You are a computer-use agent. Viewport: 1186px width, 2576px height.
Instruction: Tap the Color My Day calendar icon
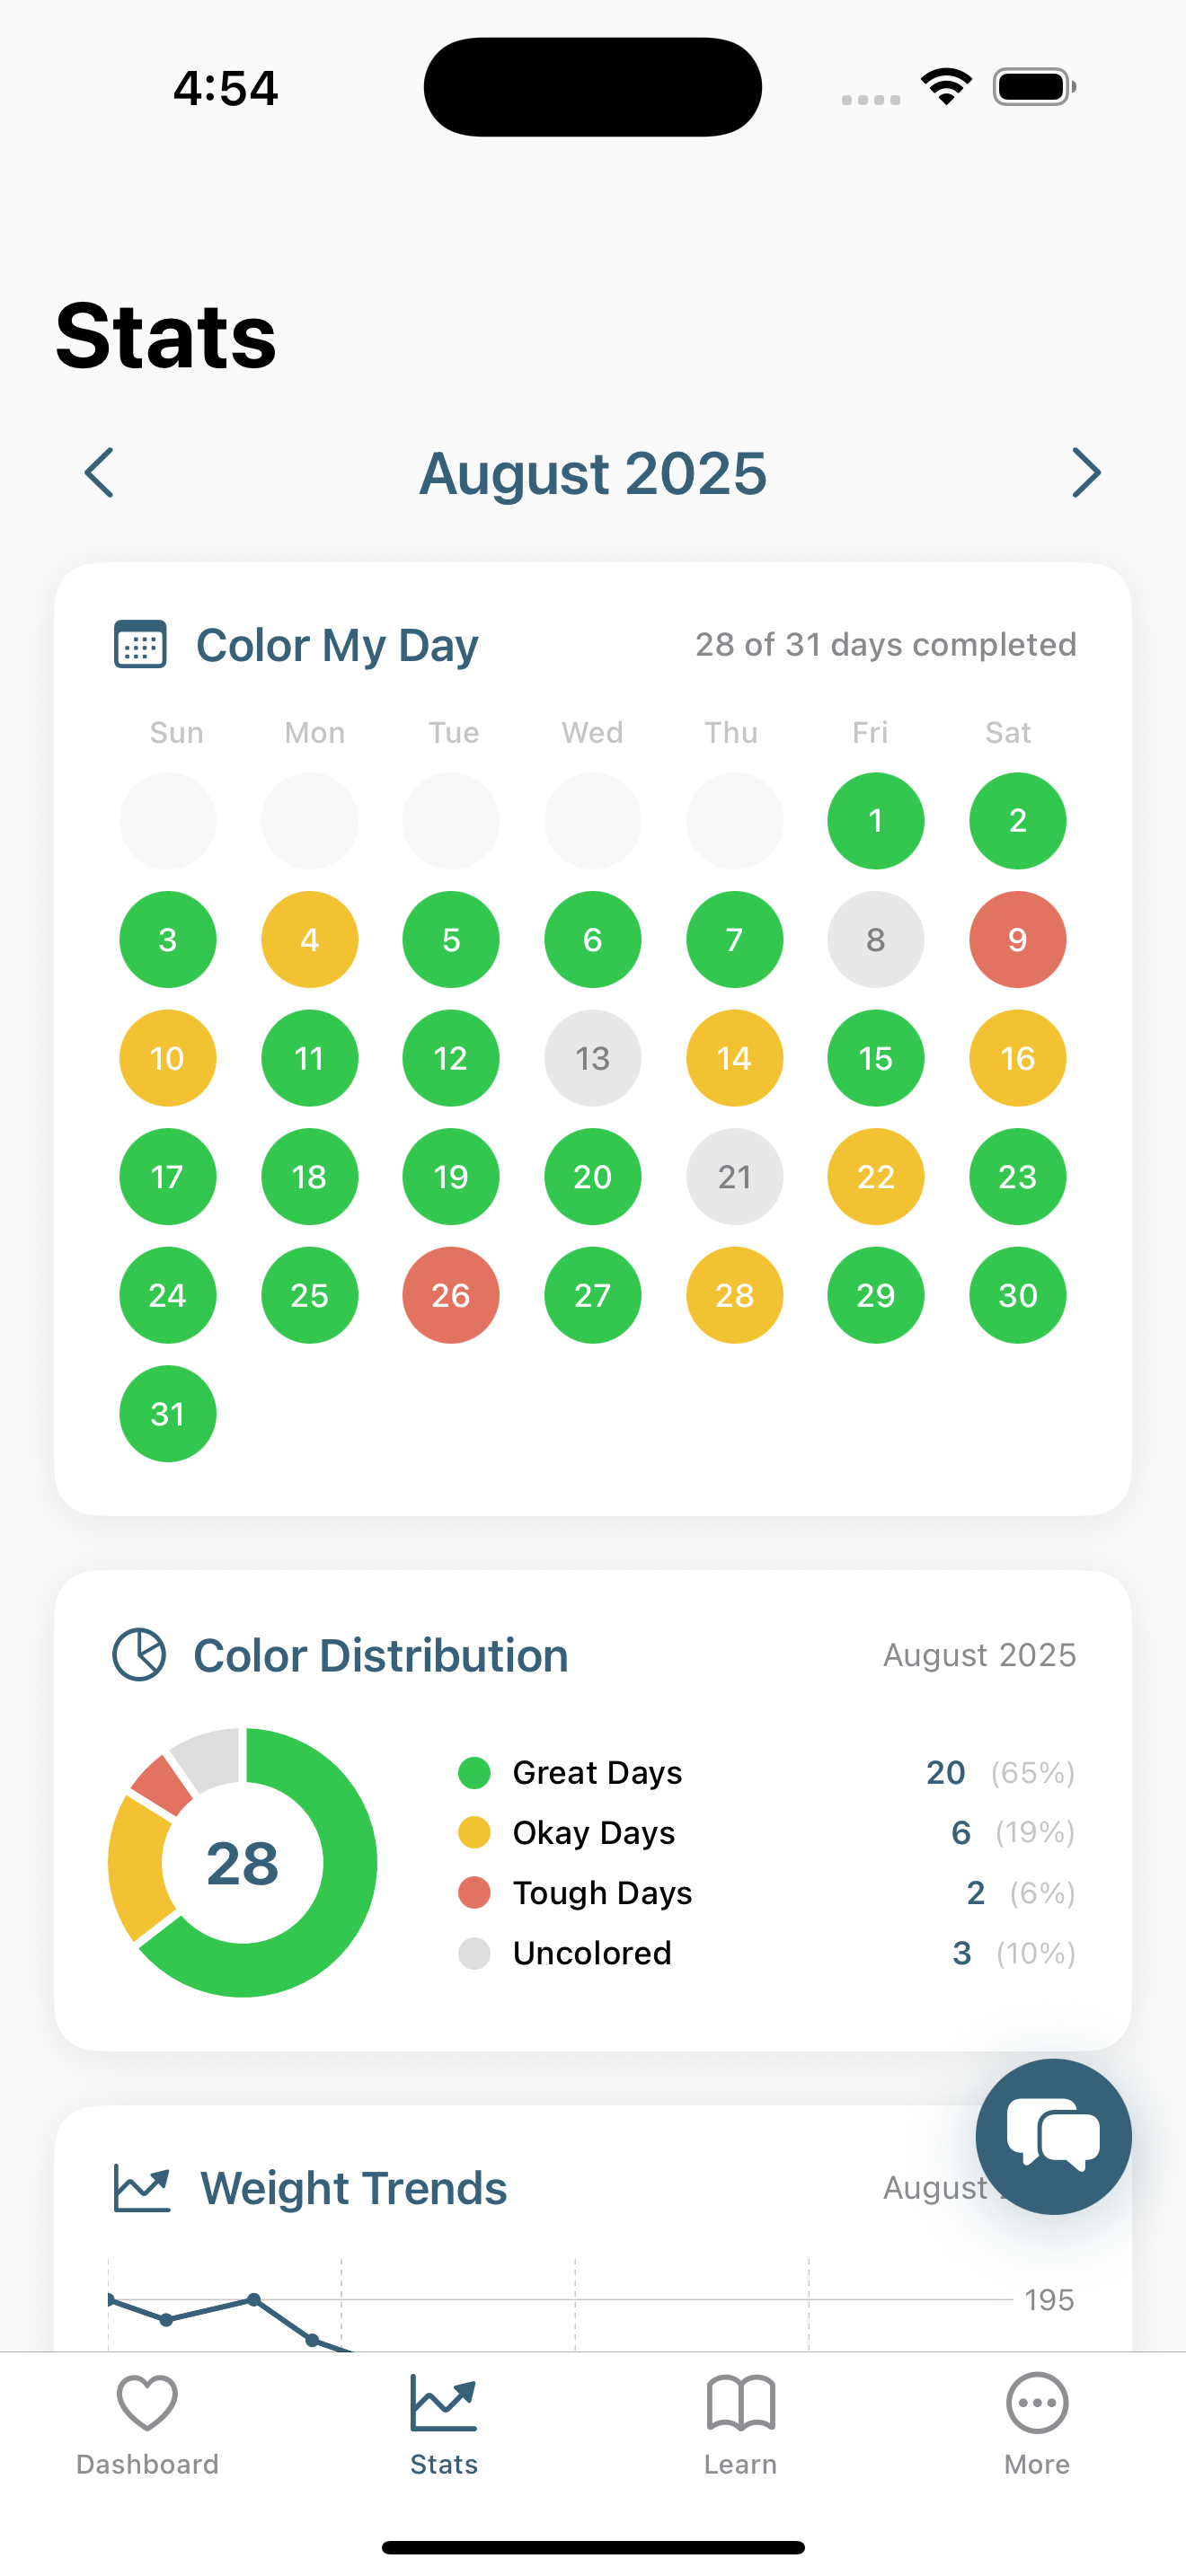click(140, 645)
